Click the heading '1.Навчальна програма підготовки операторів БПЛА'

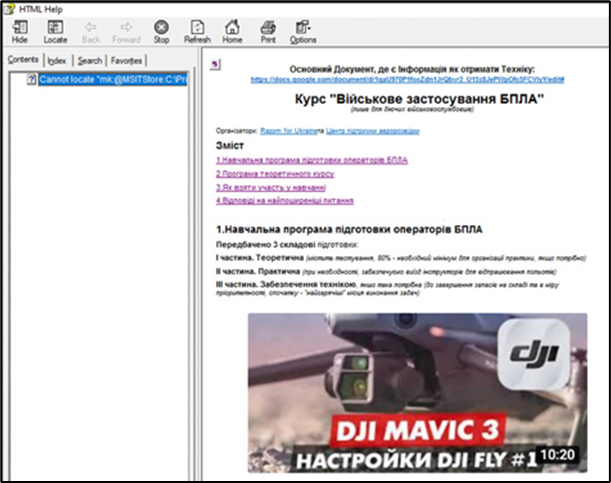click(x=349, y=229)
